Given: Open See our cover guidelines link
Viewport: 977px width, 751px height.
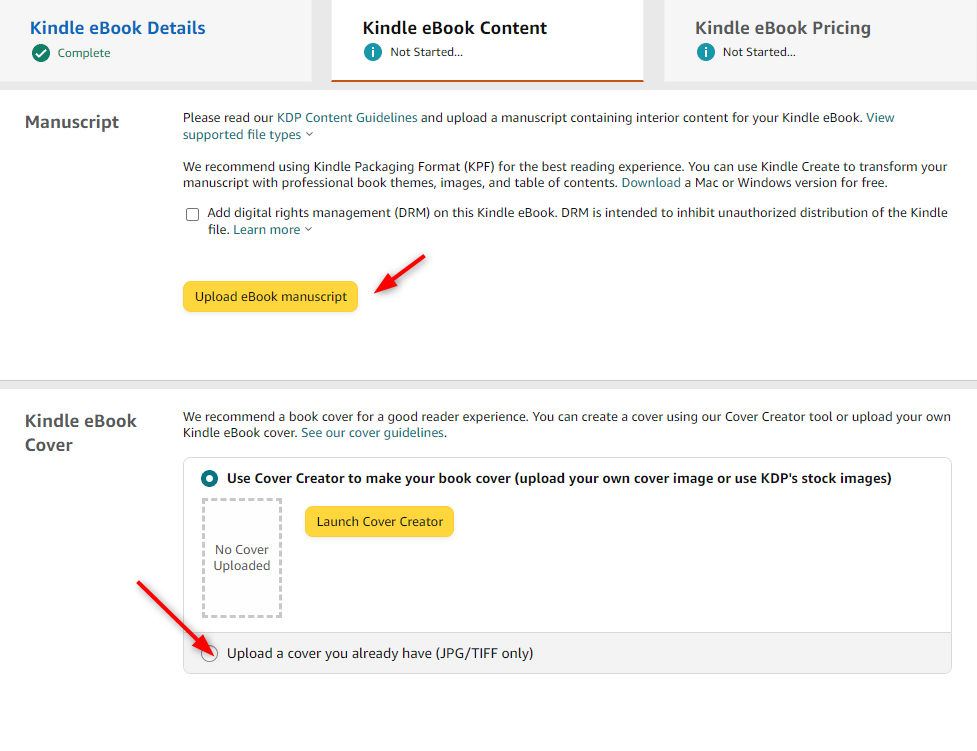Looking at the screenshot, I should 373,433.
